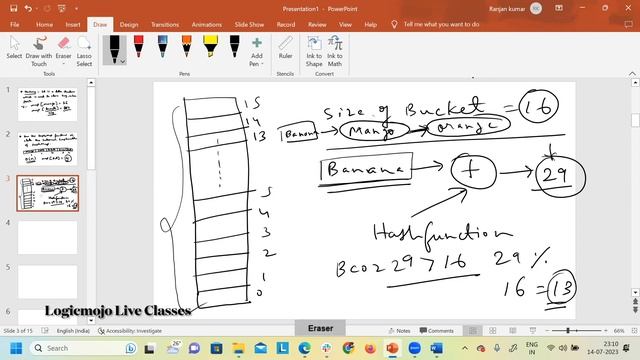Image resolution: width=640 pixels, height=360 pixels.
Task: Select slide 1 thumbnail
Action: coord(47,104)
